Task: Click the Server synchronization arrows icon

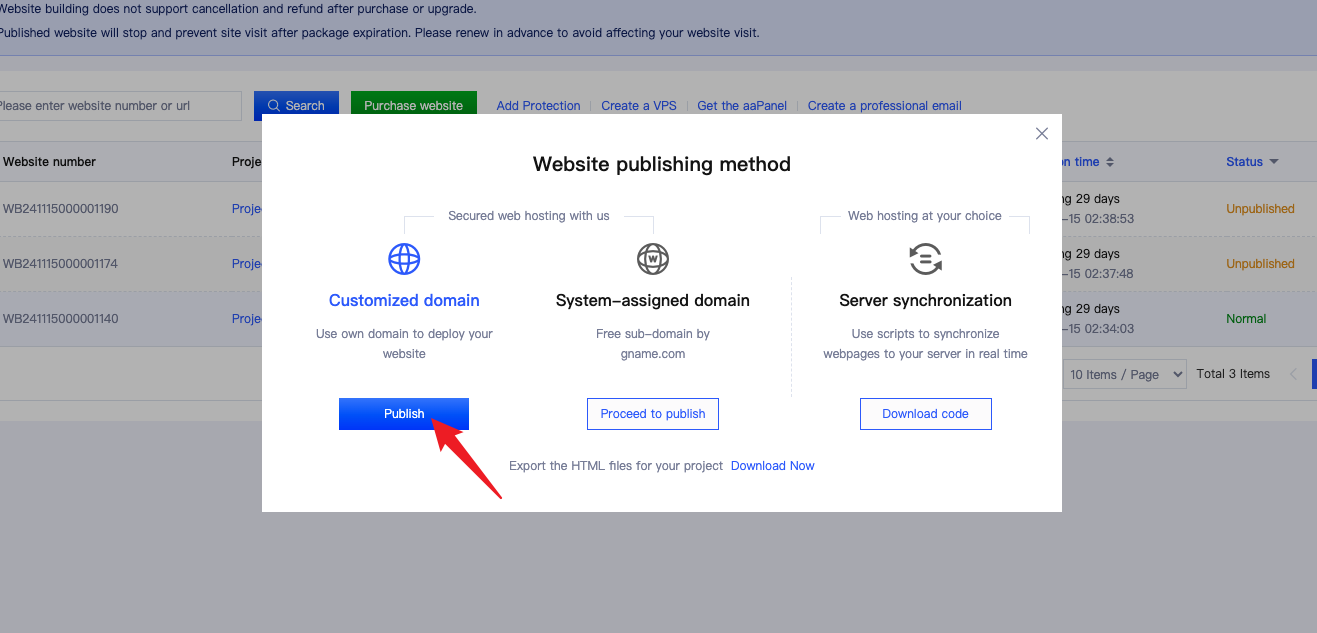Action: coord(925,259)
